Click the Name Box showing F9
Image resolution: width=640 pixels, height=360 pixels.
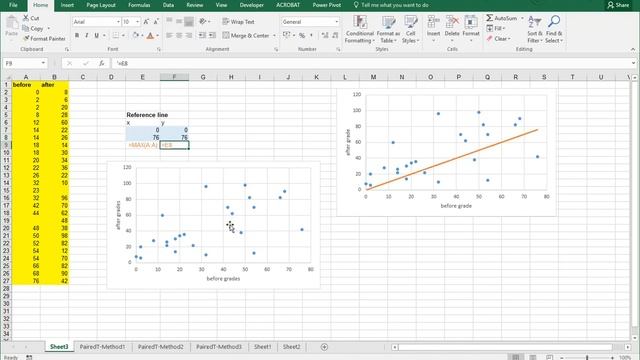(24, 63)
